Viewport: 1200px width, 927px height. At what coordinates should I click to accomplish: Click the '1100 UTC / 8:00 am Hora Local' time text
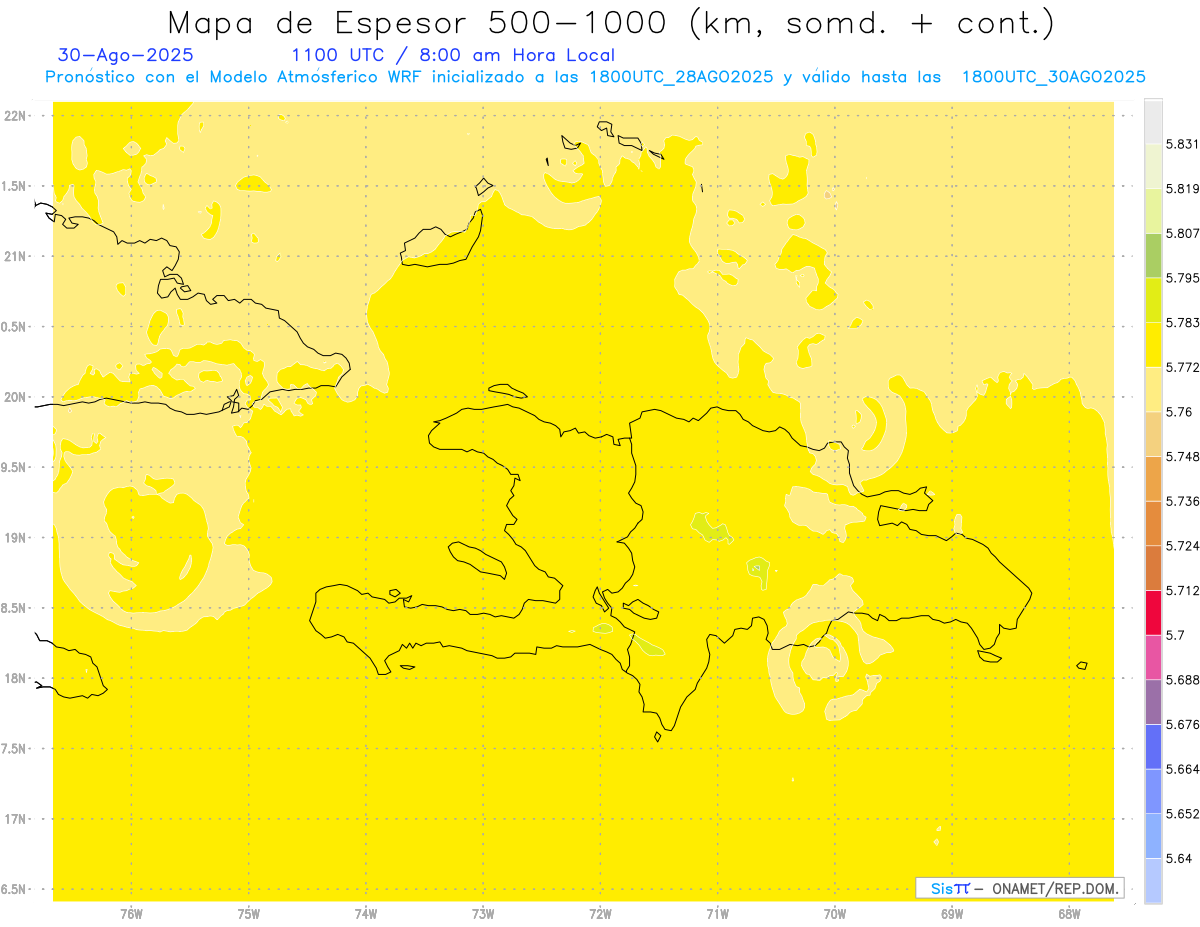coord(453,56)
